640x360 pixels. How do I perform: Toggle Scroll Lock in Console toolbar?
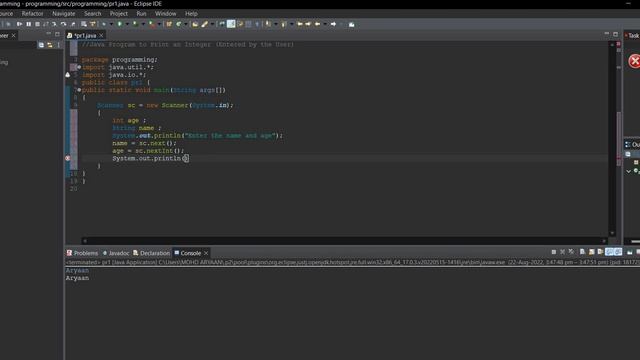(591, 252)
